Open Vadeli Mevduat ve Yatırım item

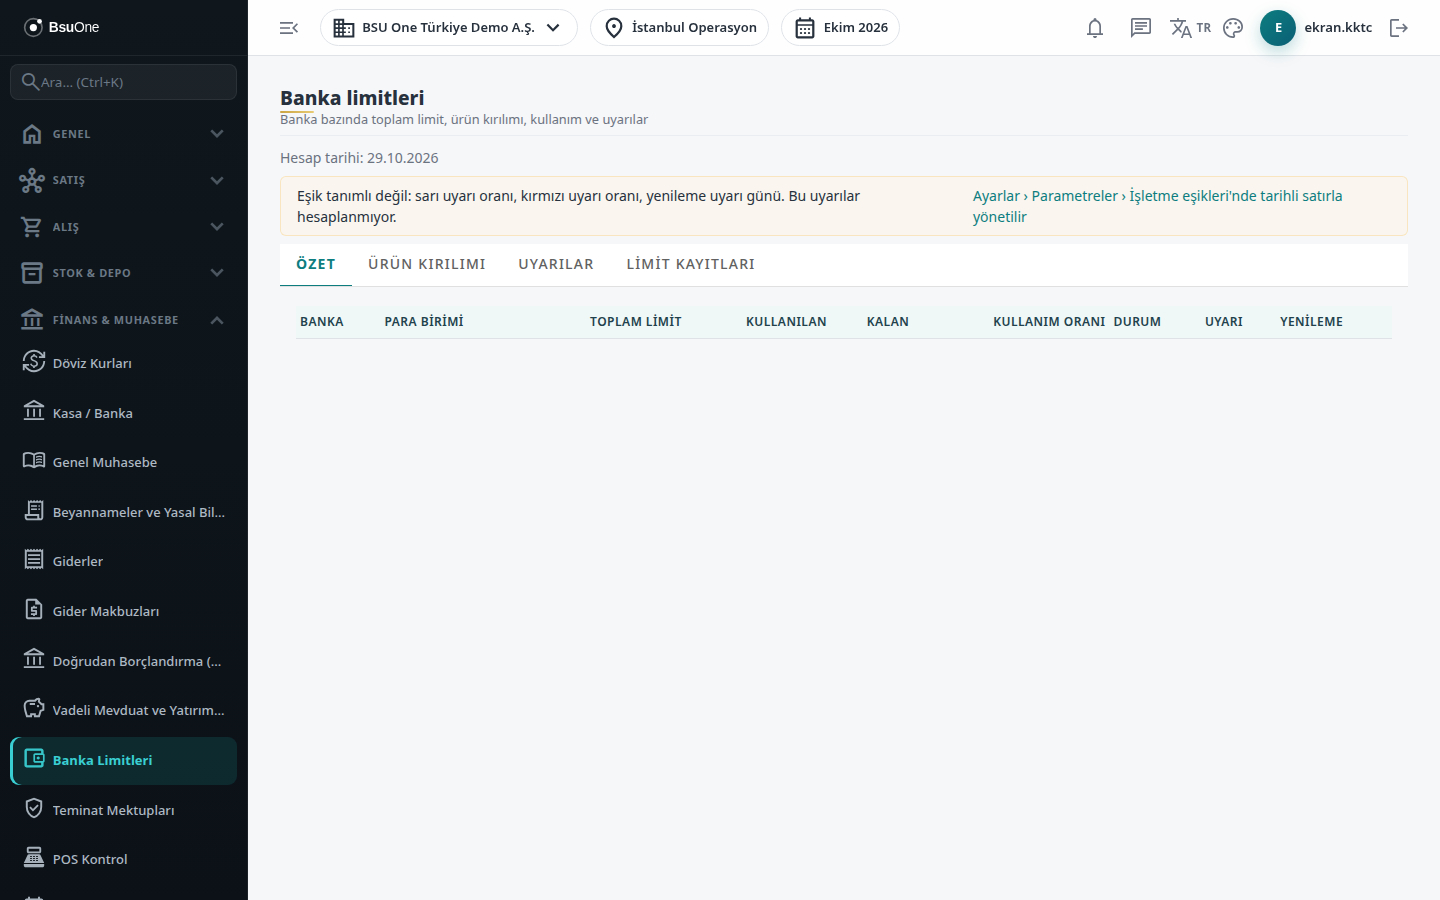[124, 710]
